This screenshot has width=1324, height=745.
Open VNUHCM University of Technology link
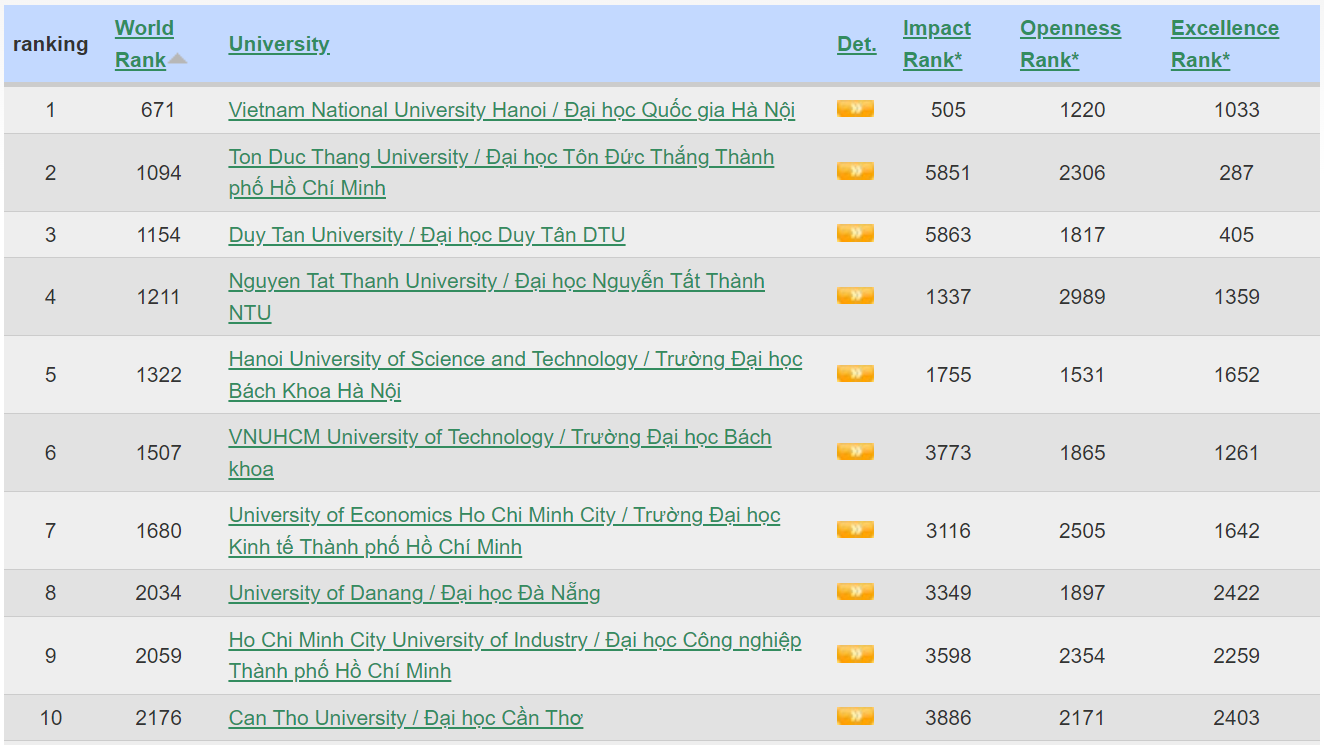coord(500,453)
